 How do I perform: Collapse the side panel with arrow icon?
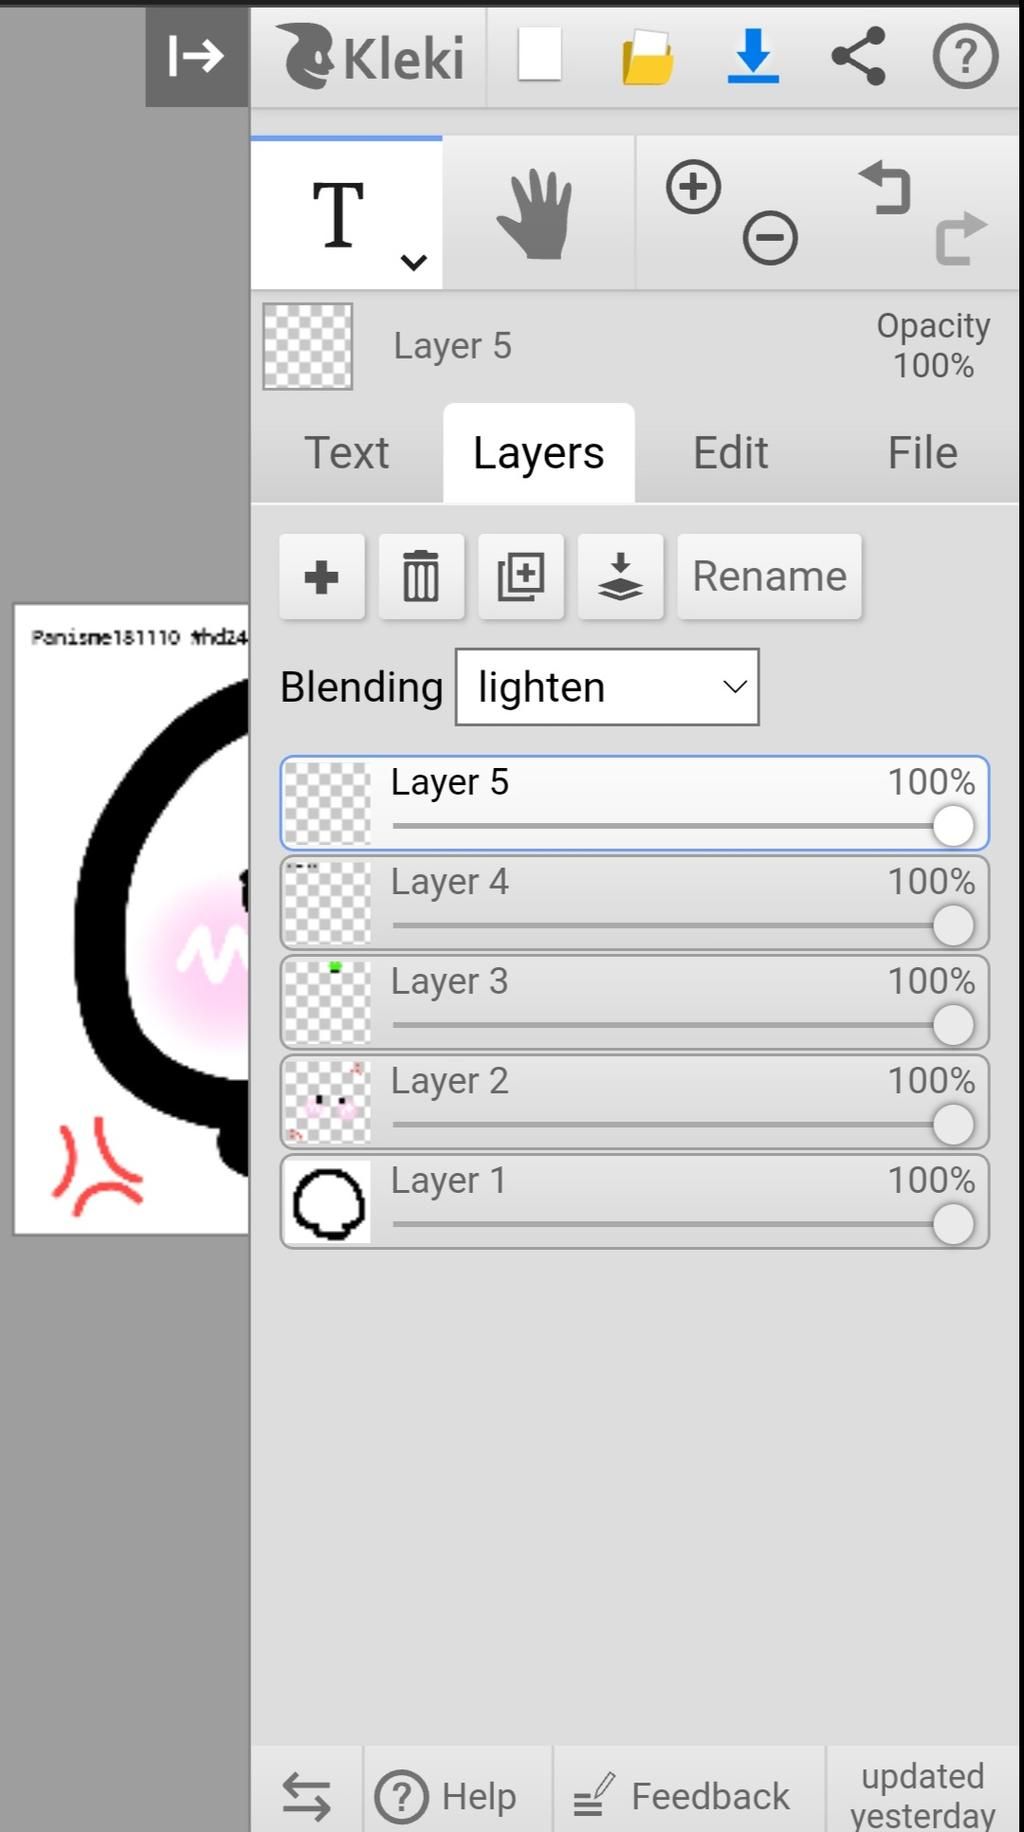tap(197, 56)
